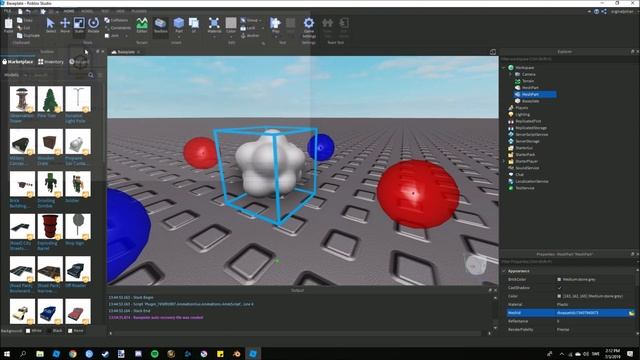Open Roblox Studio taskbar icon
The image size is (640, 360).
point(253,353)
